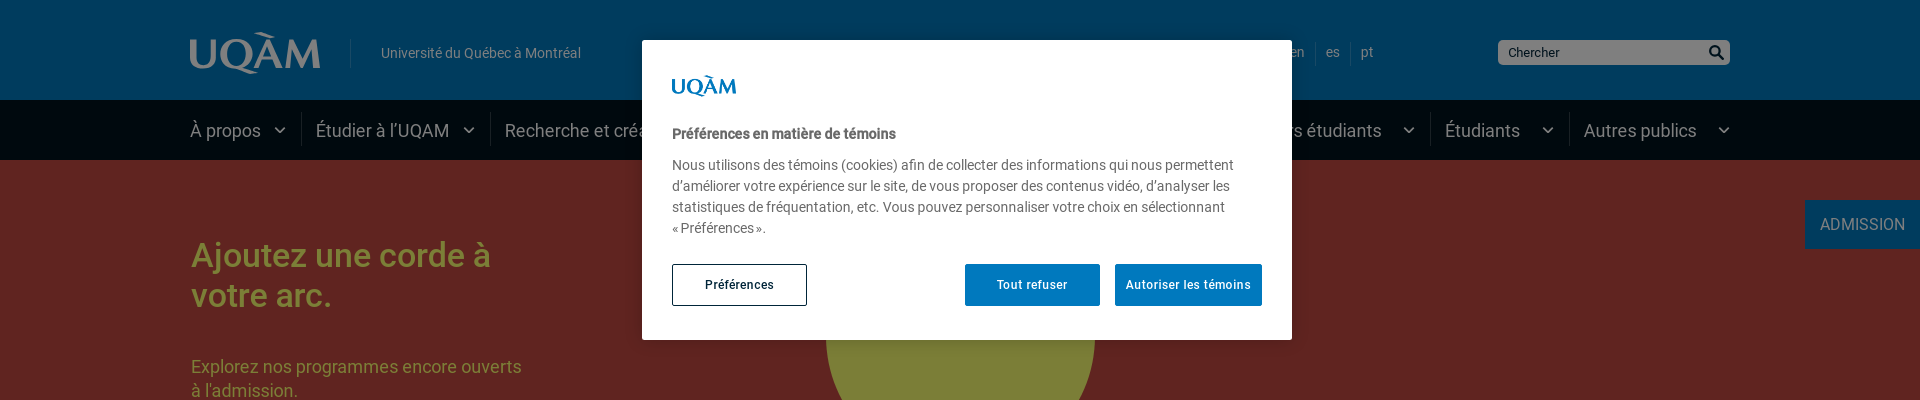1920x400 pixels.
Task: Focus the Chercher search field
Action: tap(1600, 53)
